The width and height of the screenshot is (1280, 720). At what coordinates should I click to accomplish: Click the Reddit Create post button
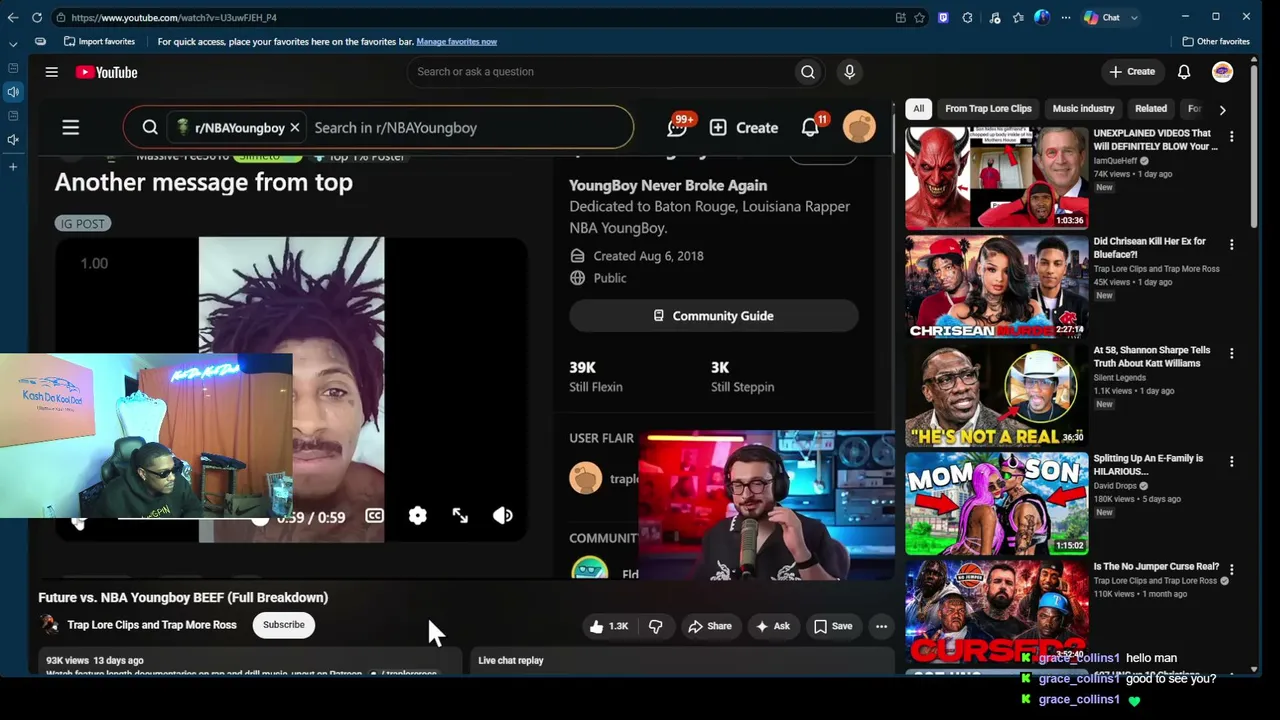pyautogui.click(x=744, y=128)
